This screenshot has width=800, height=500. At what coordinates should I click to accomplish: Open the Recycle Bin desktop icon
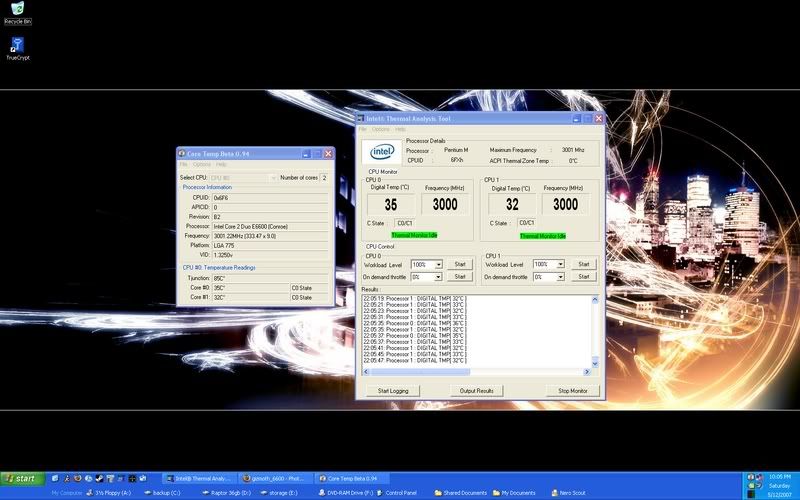coord(16,11)
